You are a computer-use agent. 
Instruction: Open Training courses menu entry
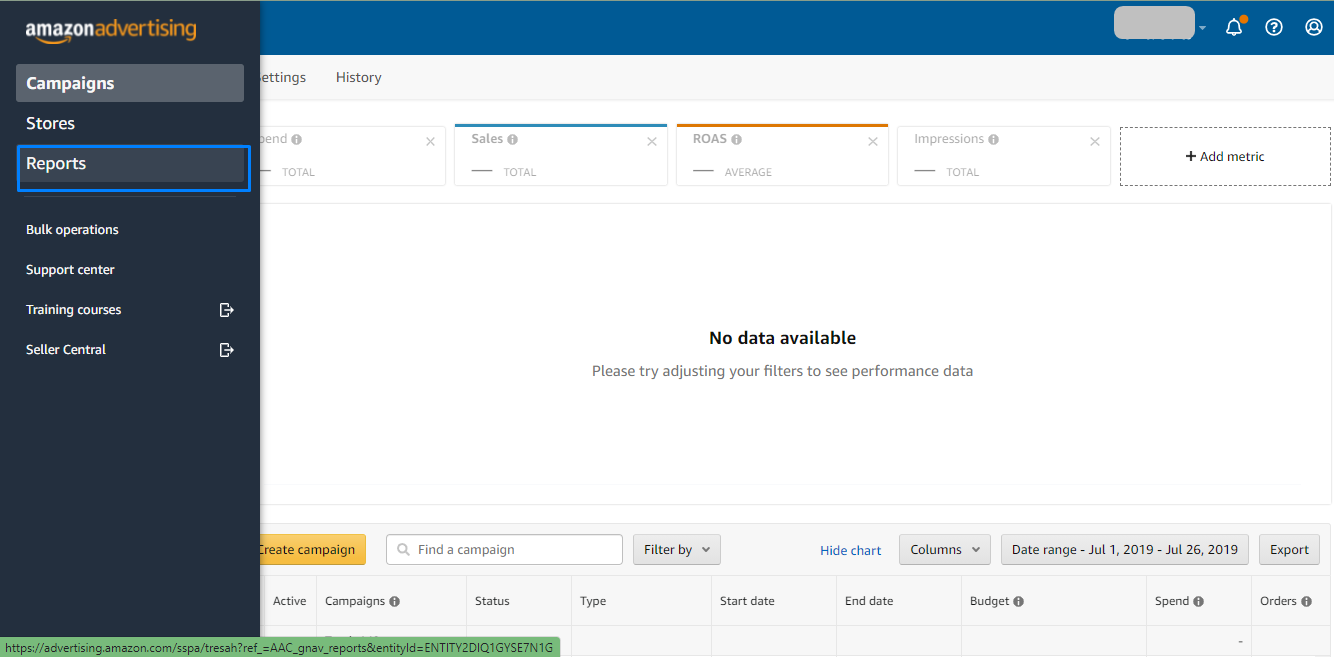click(x=74, y=310)
